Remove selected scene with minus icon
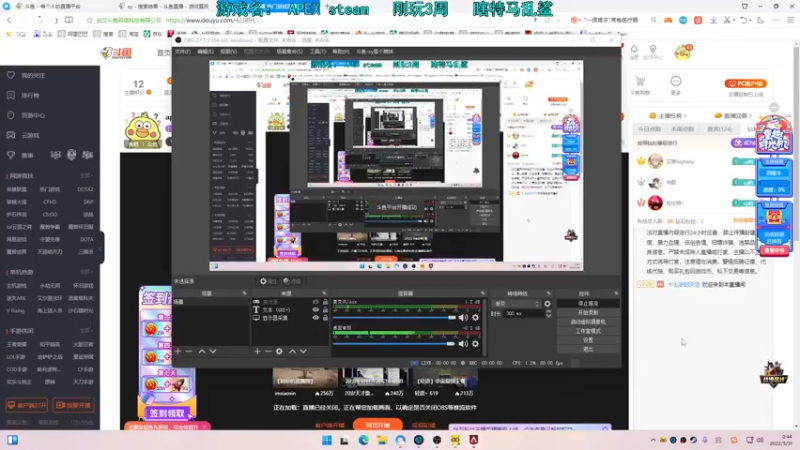Image resolution: width=800 pixels, height=450 pixels. pos(189,352)
